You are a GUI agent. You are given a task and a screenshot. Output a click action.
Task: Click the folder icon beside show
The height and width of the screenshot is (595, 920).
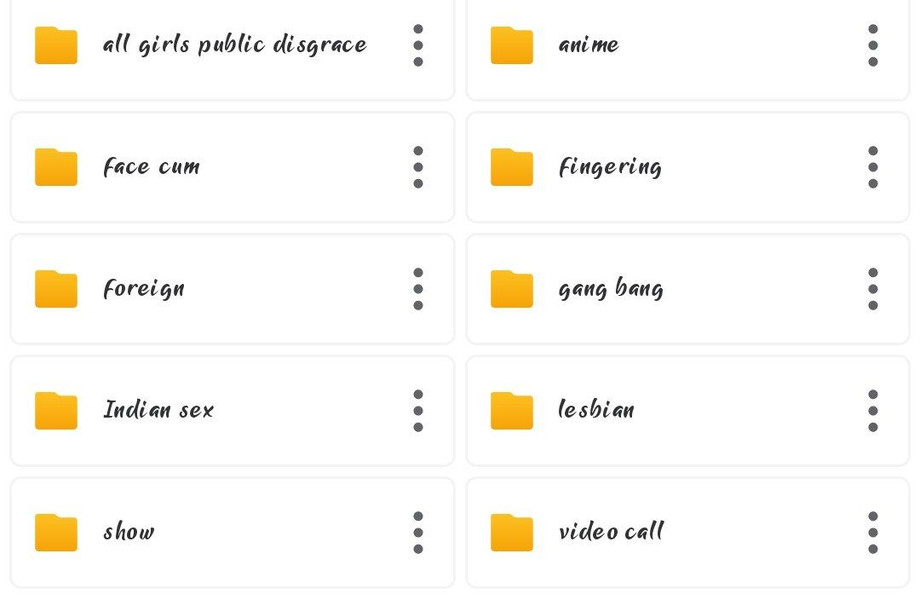[x=56, y=532]
